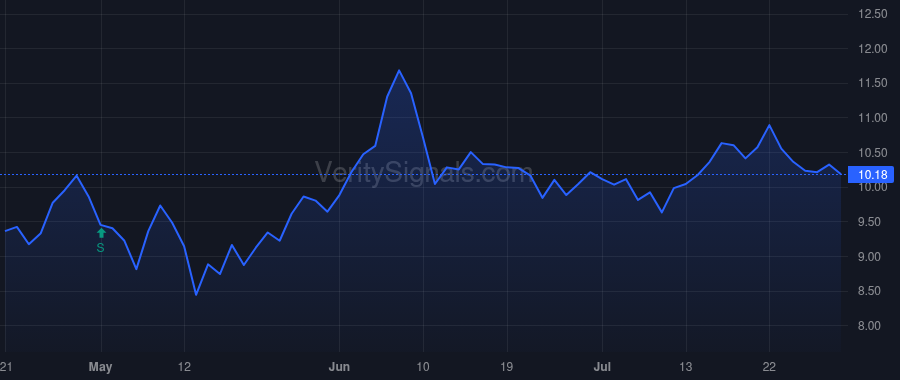Click the VeritySignals.com watermark text
This screenshot has height=380, width=900.
424,171
